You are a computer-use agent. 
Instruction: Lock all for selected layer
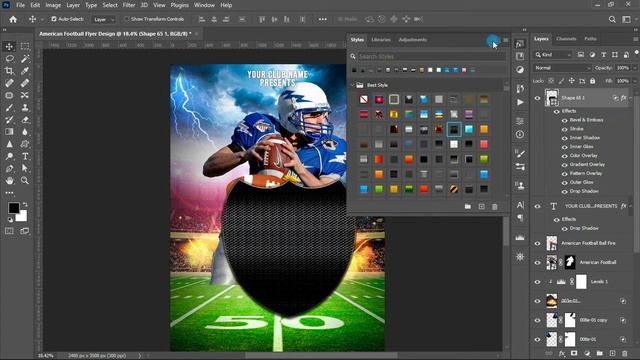[593, 81]
